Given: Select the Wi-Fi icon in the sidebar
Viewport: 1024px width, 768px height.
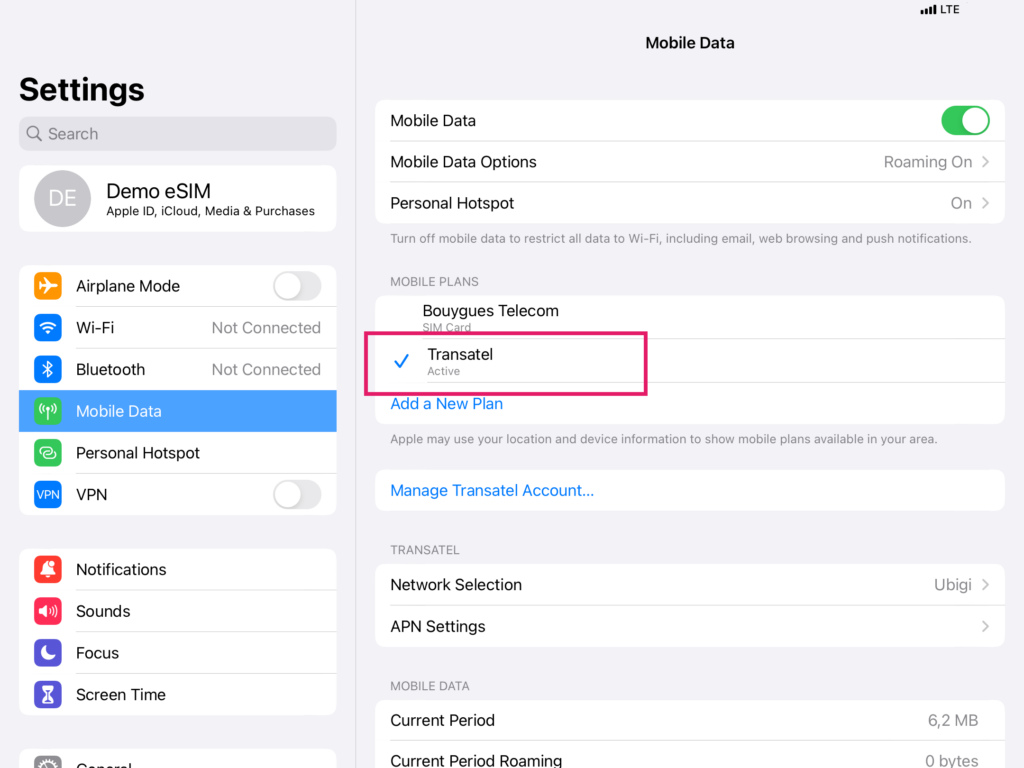Looking at the screenshot, I should pyautogui.click(x=47, y=327).
